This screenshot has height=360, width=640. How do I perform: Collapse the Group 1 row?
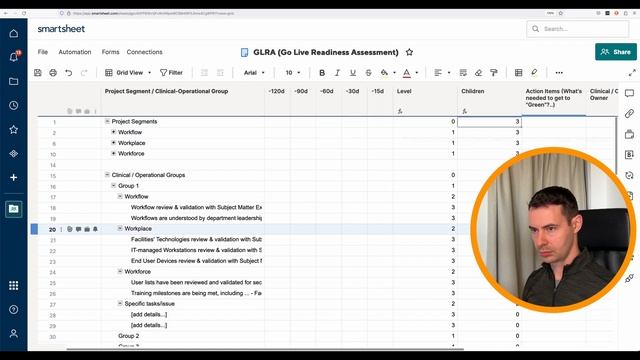(x=113, y=185)
